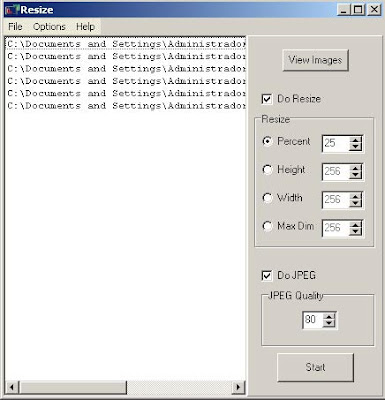
Task: Click the Start button
Action: [315, 367]
